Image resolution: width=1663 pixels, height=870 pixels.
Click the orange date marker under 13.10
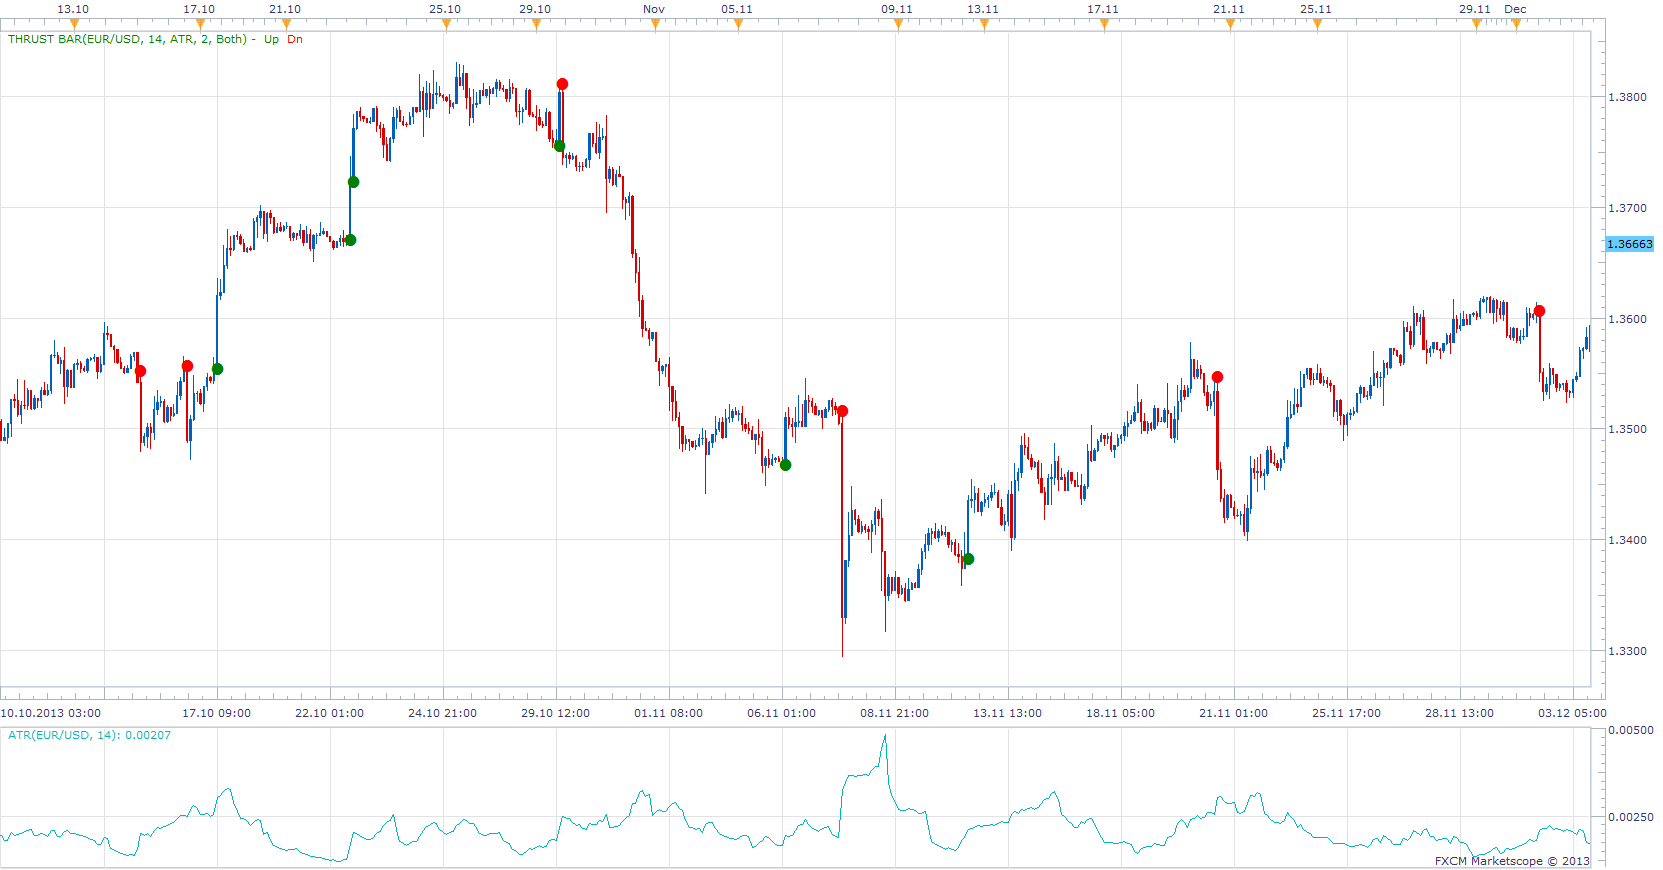point(74,25)
